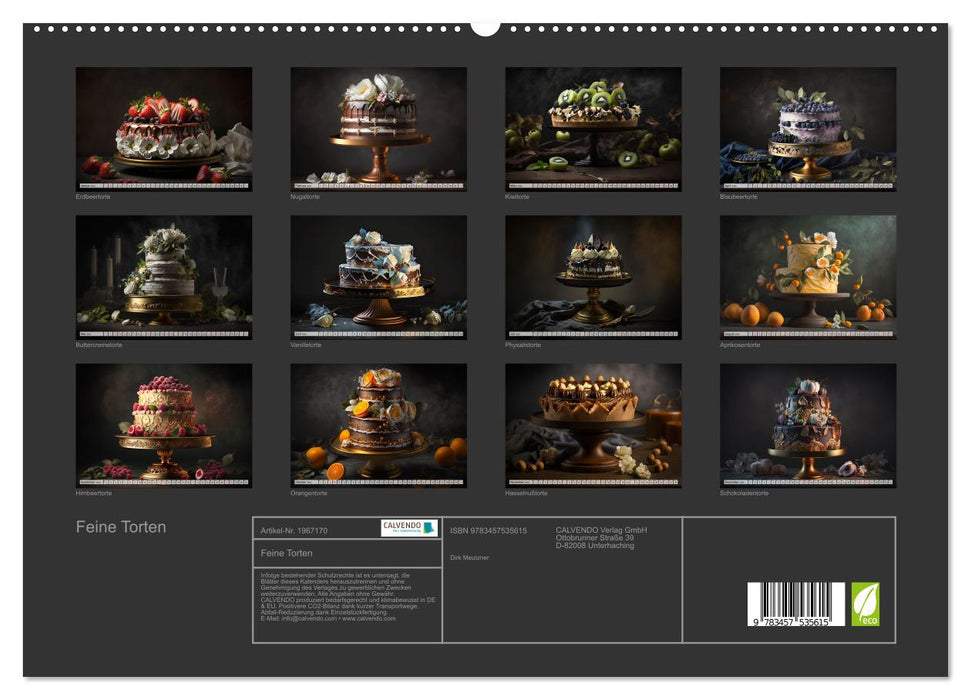Click the Orangentorte caption text

click(308, 493)
